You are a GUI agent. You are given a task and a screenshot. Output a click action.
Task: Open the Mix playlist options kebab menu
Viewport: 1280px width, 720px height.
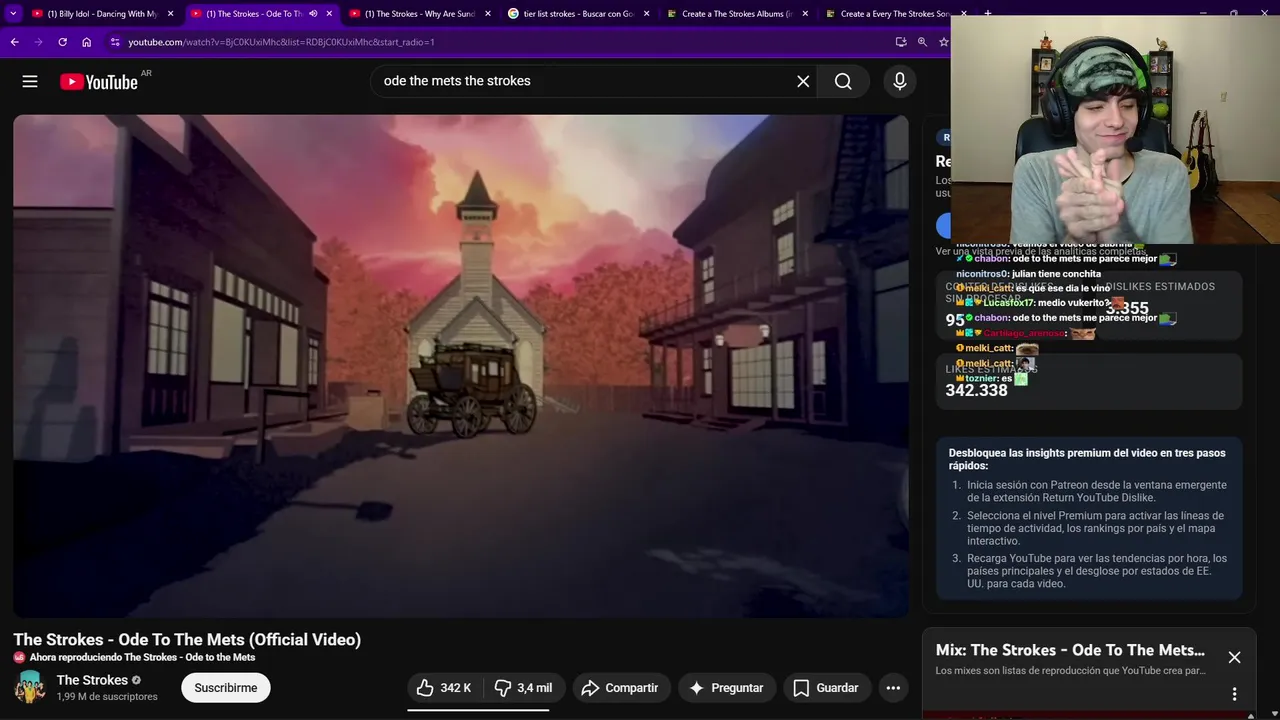1234,694
